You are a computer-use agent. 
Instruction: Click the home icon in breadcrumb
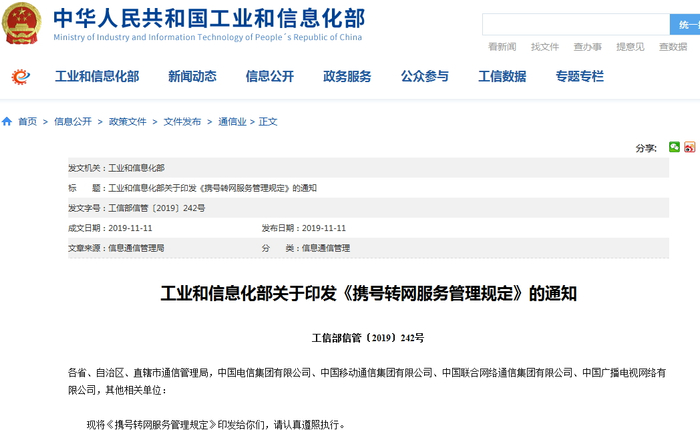[7, 121]
